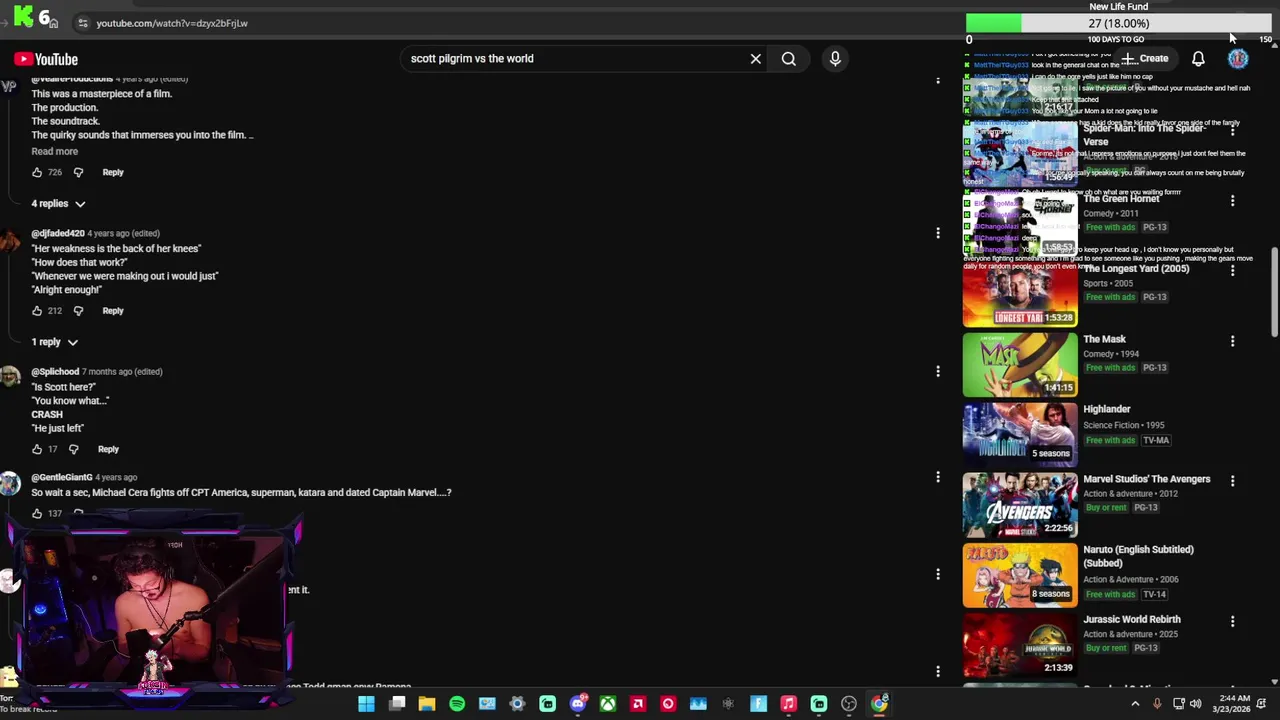Like the 'masterpiece of a film' comment

[x=37, y=172]
